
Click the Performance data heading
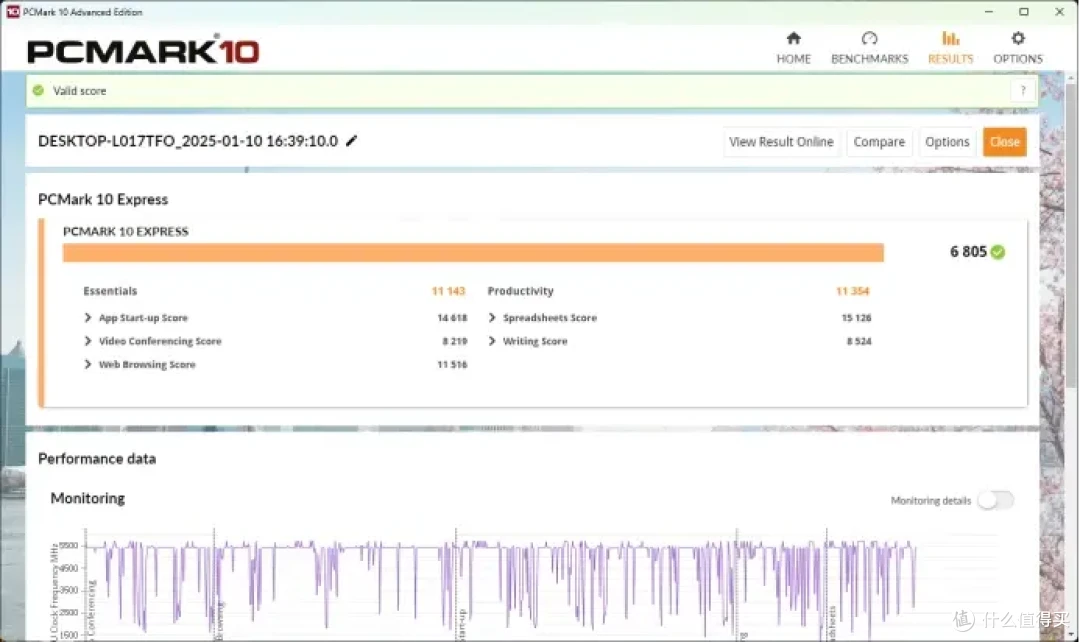(x=97, y=459)
